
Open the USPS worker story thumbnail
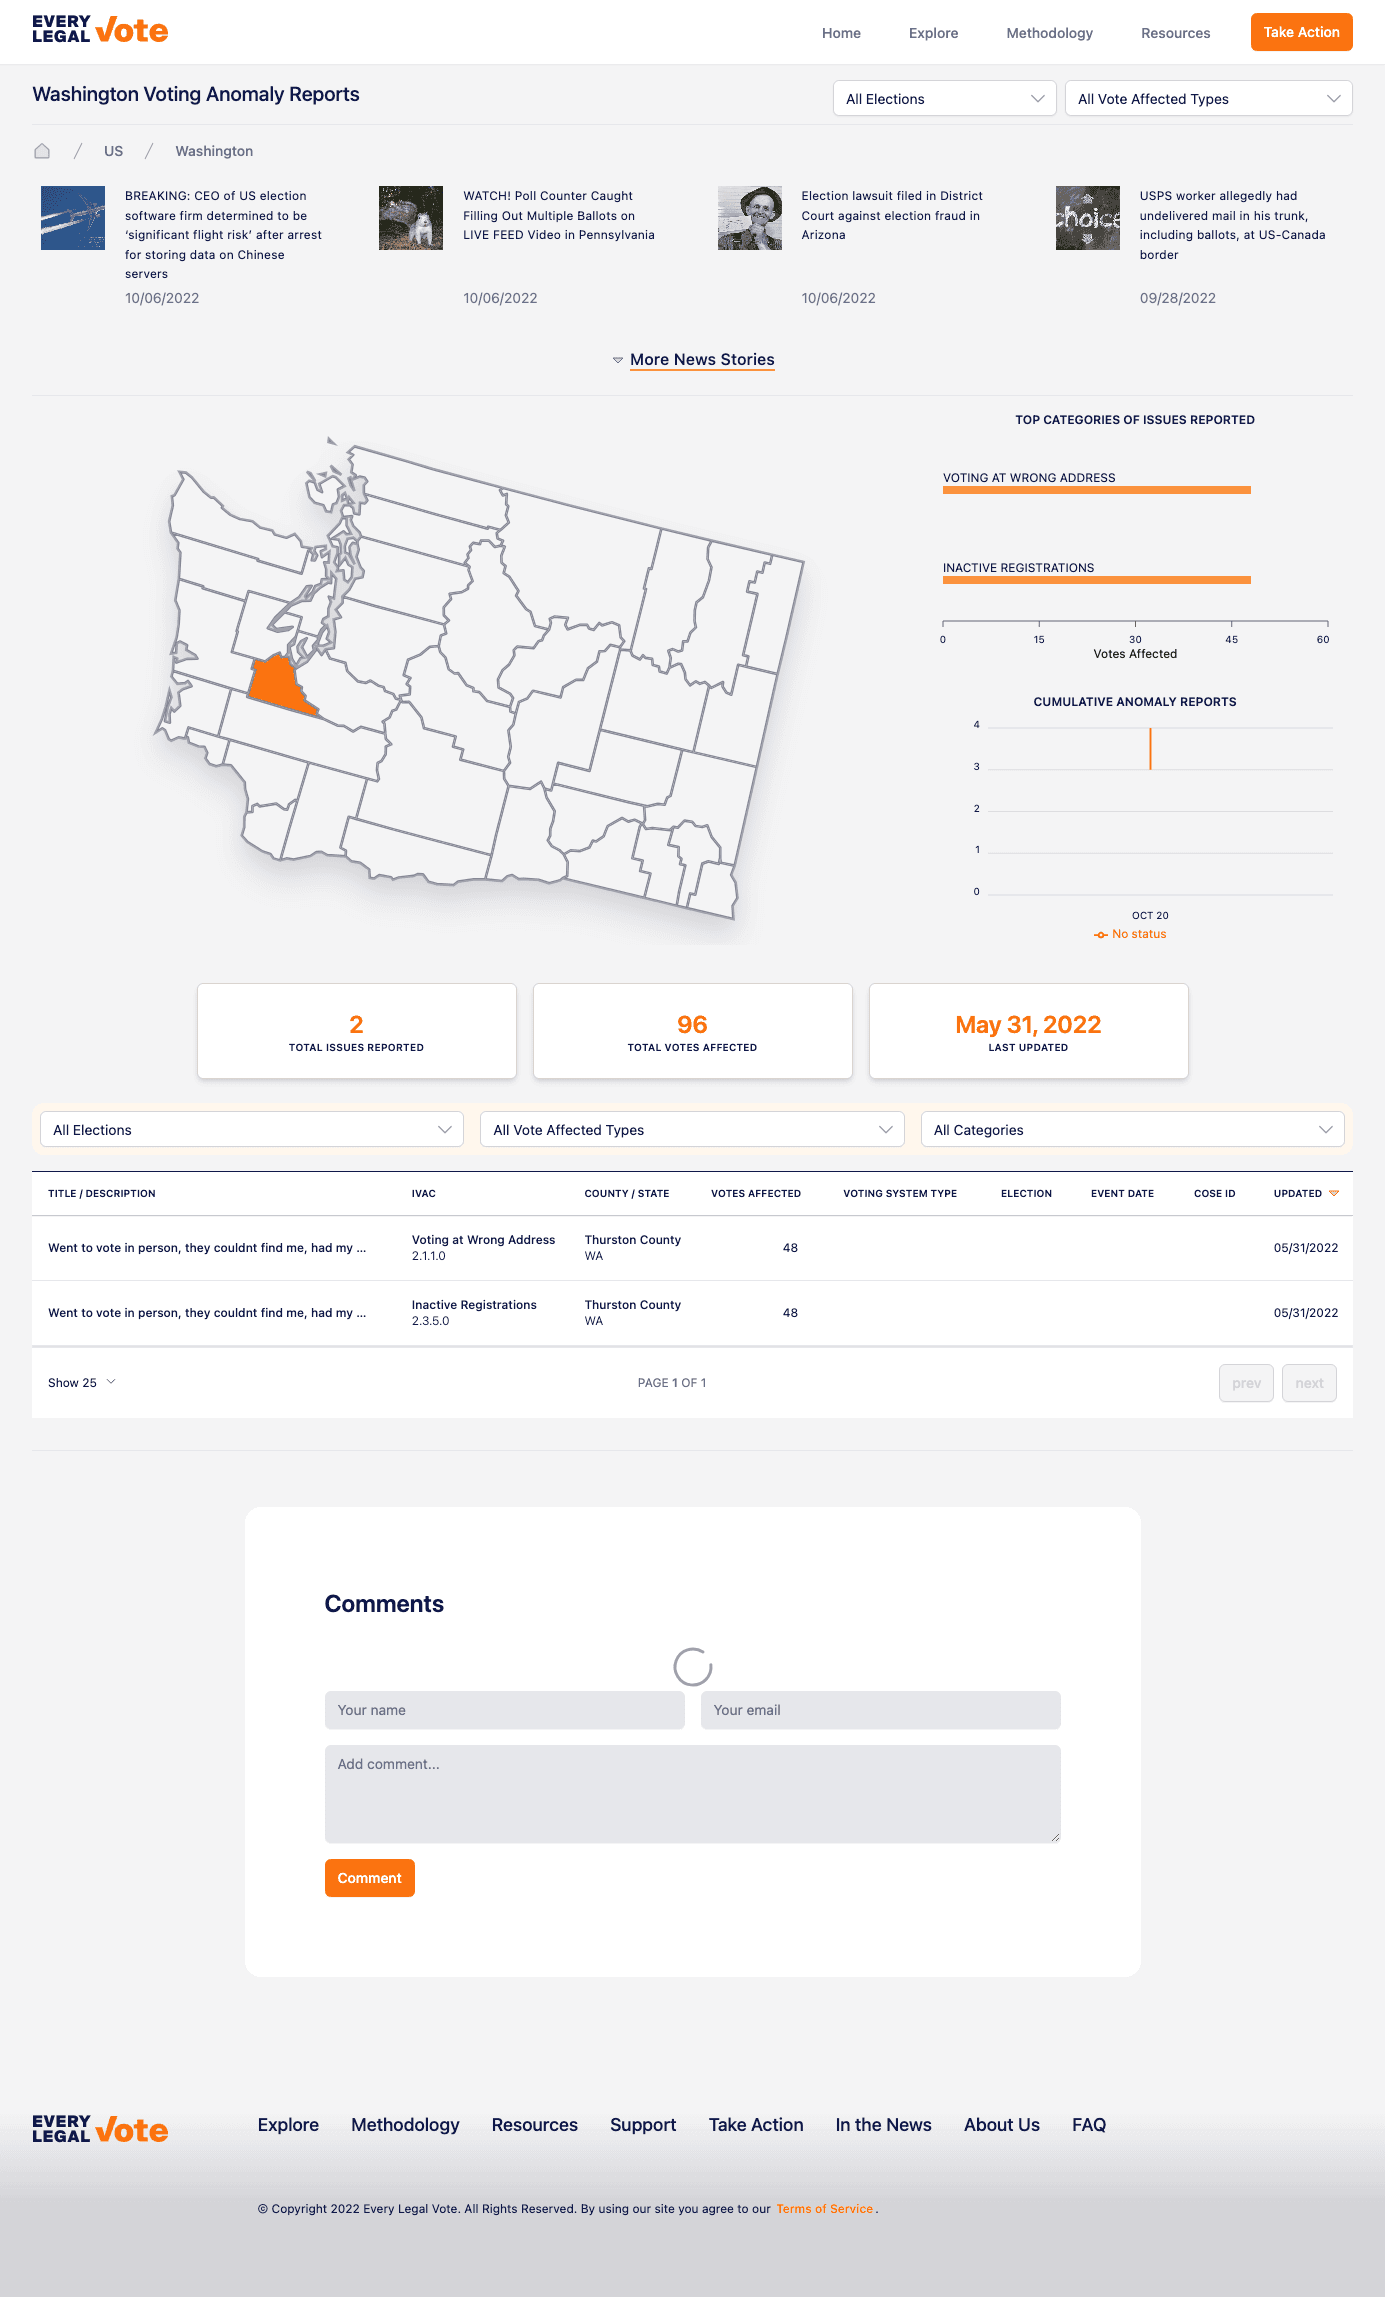(1088, 218)
